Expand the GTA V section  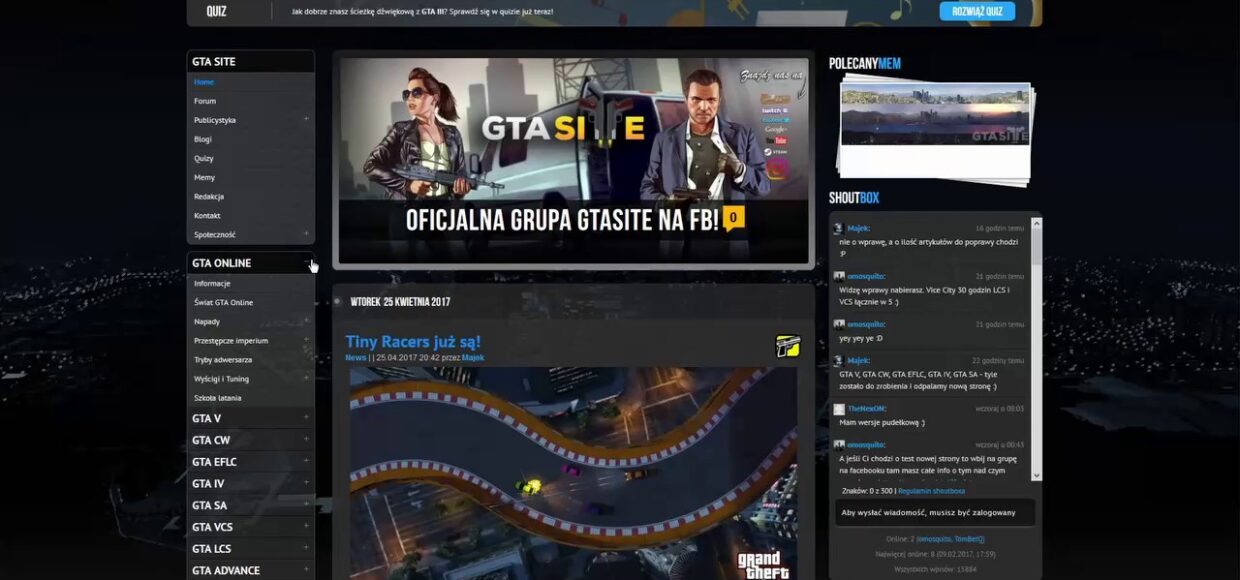pyautogui.click(x=307, y=418)
